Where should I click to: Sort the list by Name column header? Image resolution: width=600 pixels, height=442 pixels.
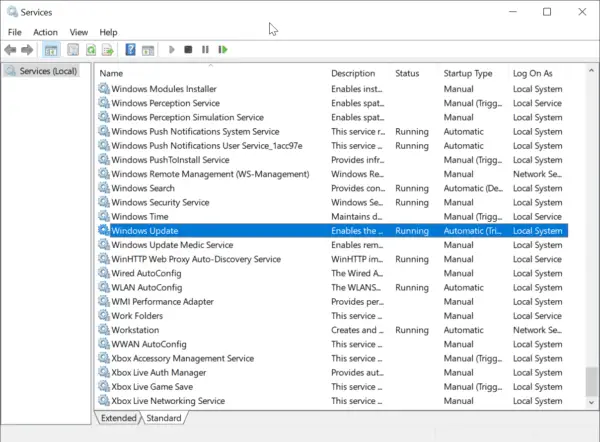(112, 74)
